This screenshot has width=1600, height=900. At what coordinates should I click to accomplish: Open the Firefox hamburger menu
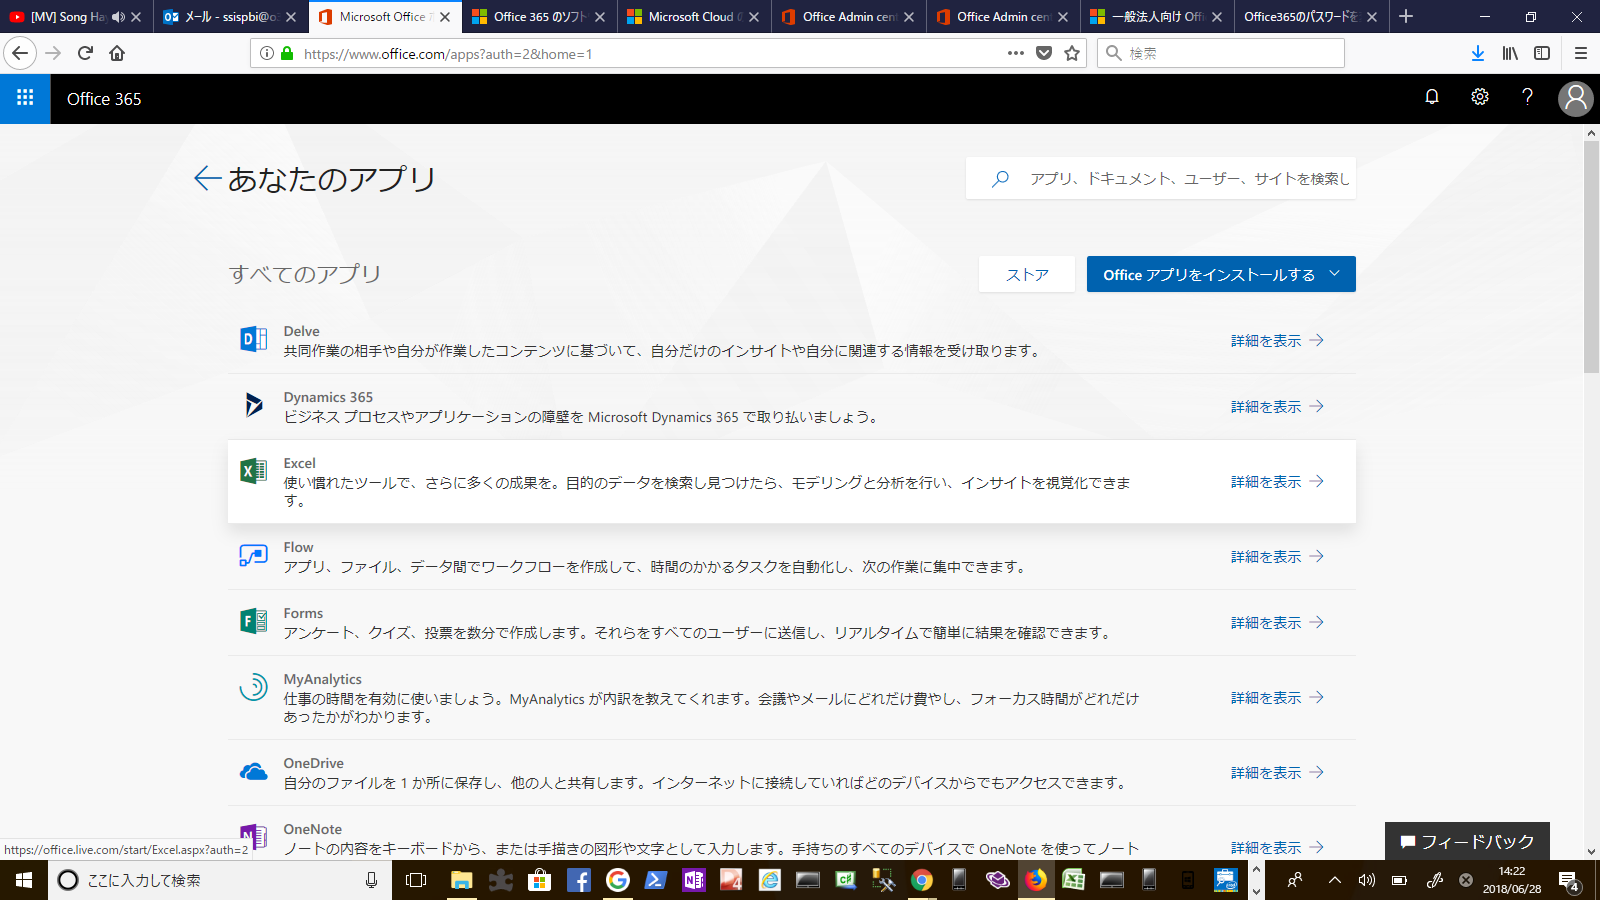click(x=1581, y=53)
